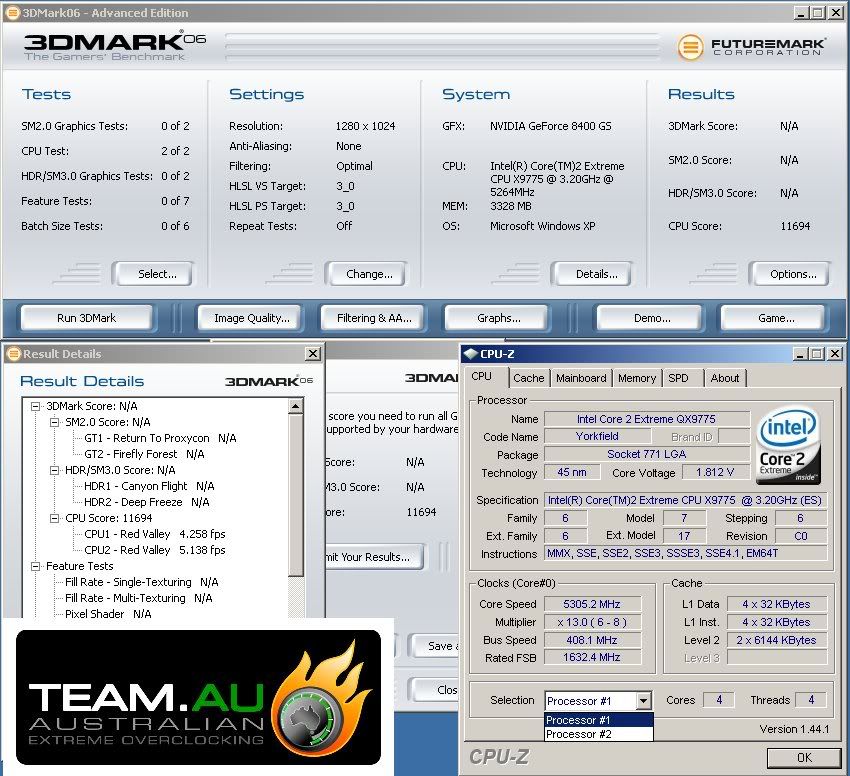
Task: Choose Processor #1 from the dropdown list
Action: pos(598,720)
